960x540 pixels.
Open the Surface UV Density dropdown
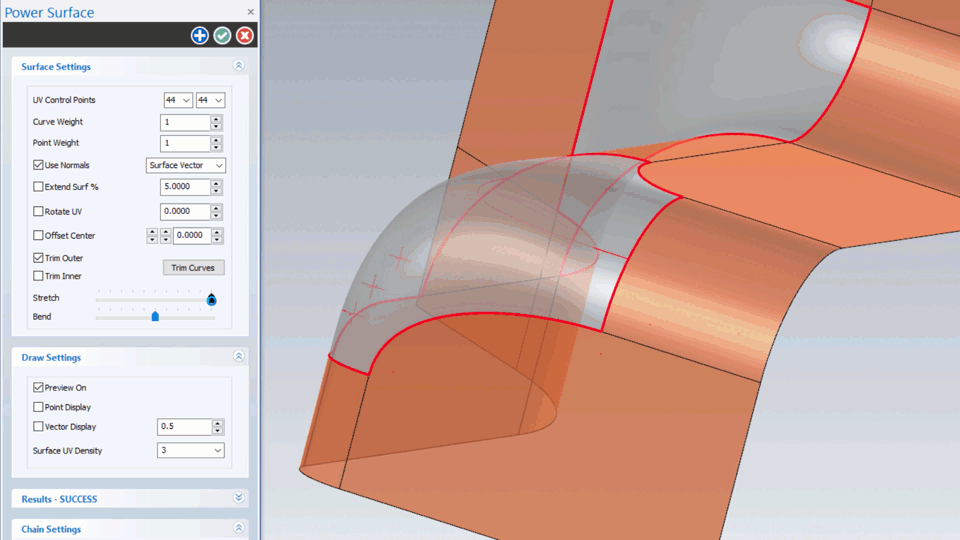pos(191,451)
